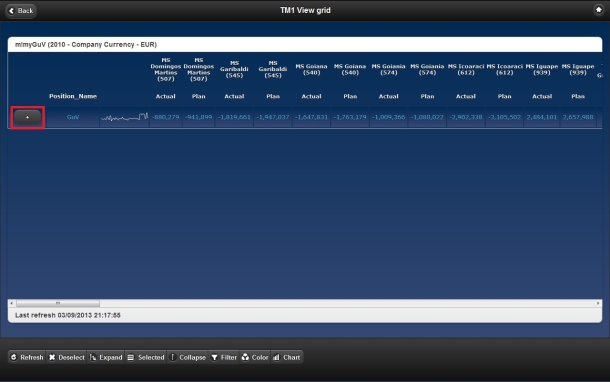Screen dimensions: 610x382
Task: Click the Last refresh timestamp text
Action: 68,315
